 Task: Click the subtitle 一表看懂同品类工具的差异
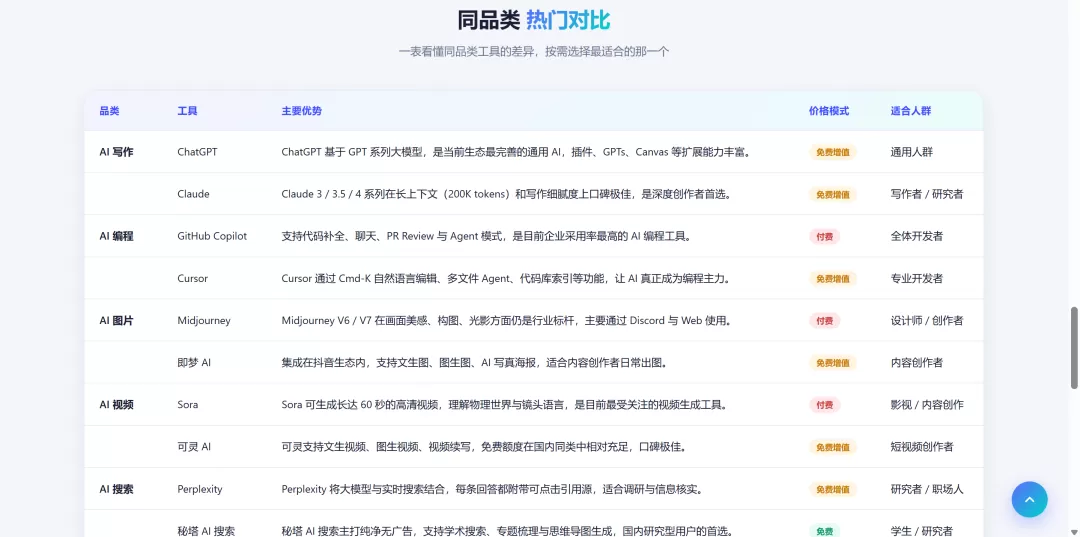[x=534, y=52]
